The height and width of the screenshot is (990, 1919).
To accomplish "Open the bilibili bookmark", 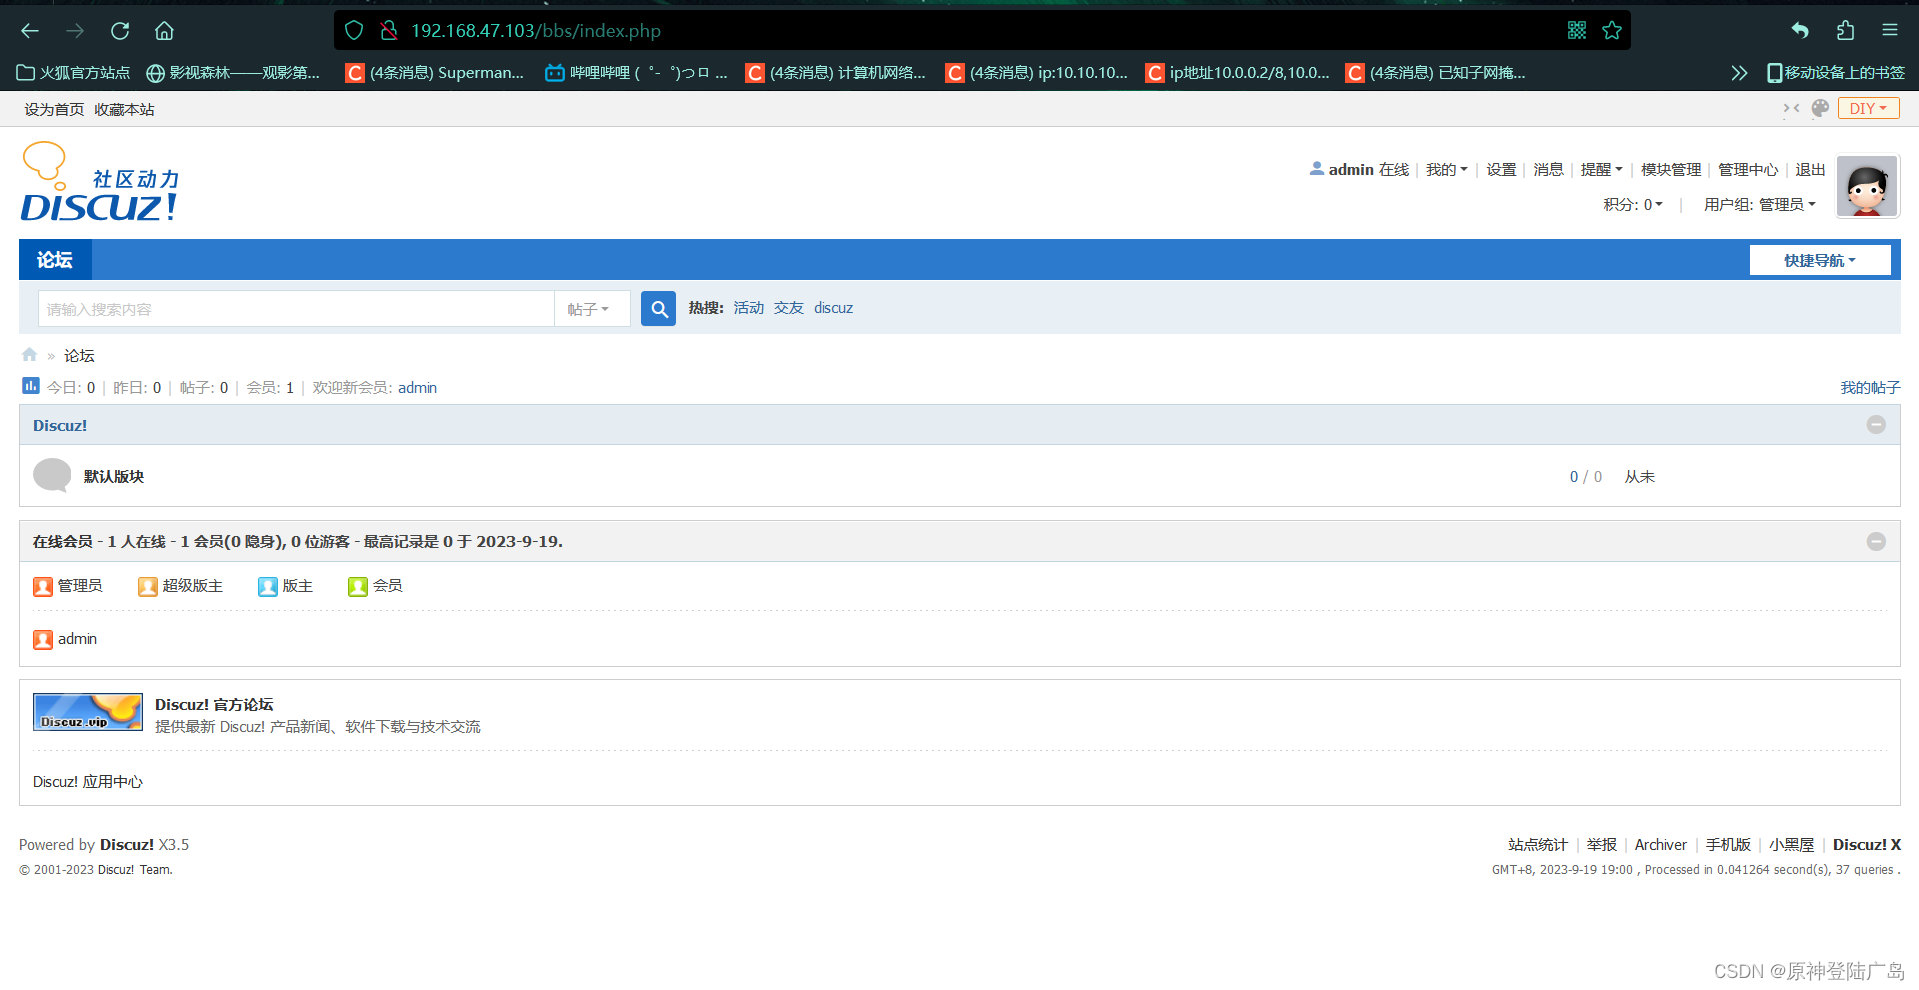I will pos(636,72).
